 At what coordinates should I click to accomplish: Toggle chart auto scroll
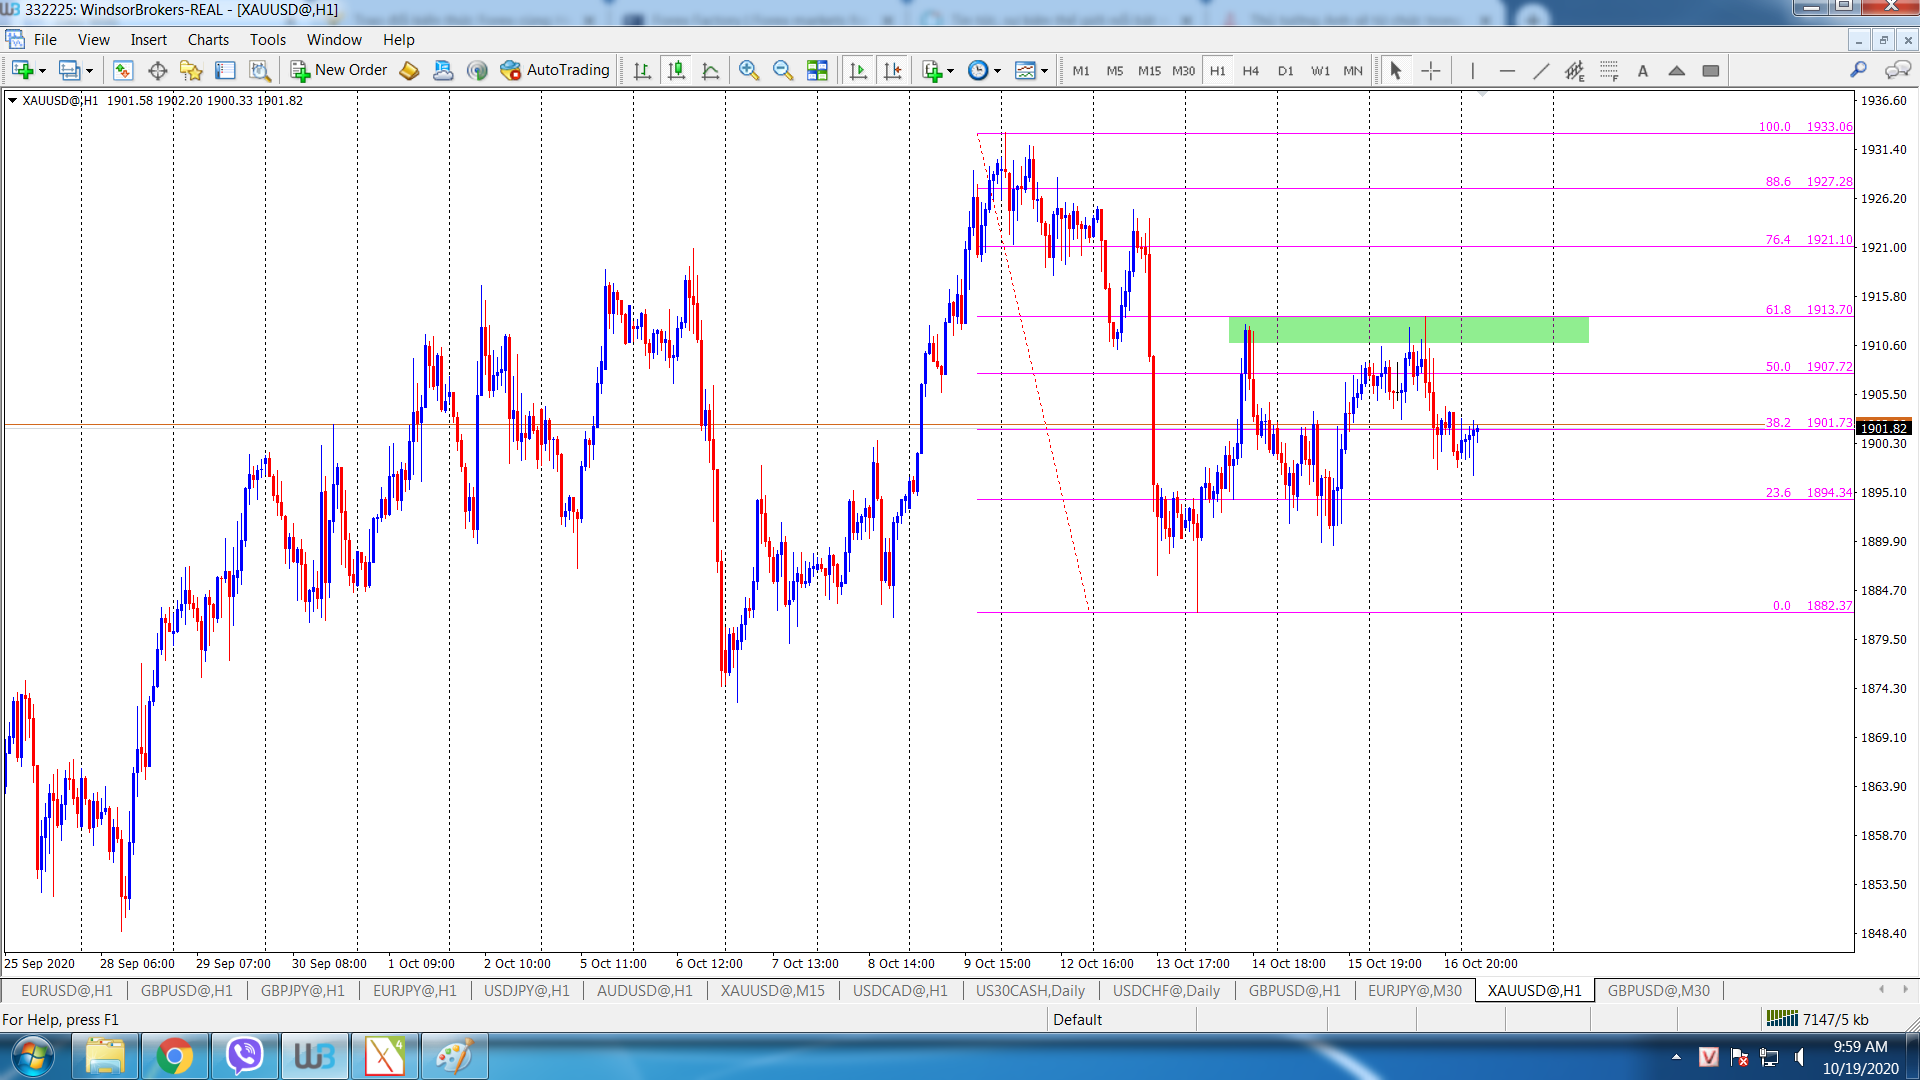858,70
